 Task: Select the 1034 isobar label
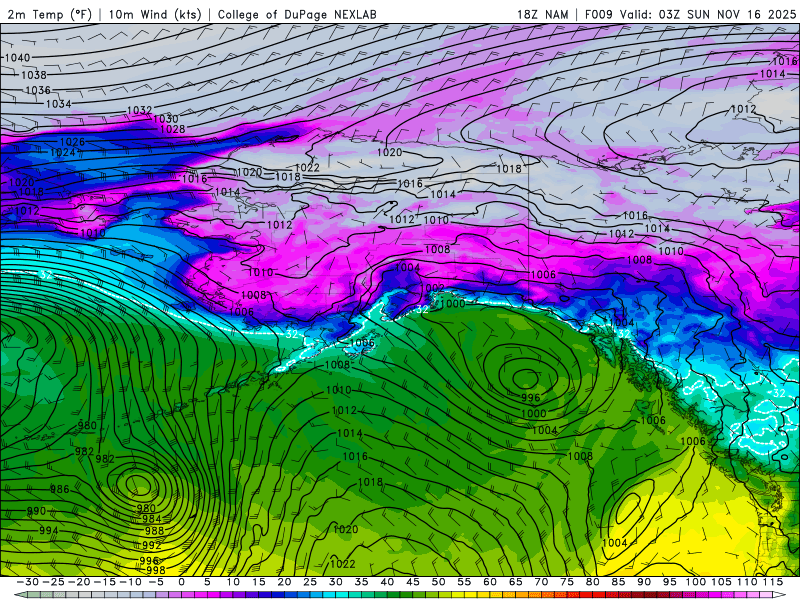(59, 104)
